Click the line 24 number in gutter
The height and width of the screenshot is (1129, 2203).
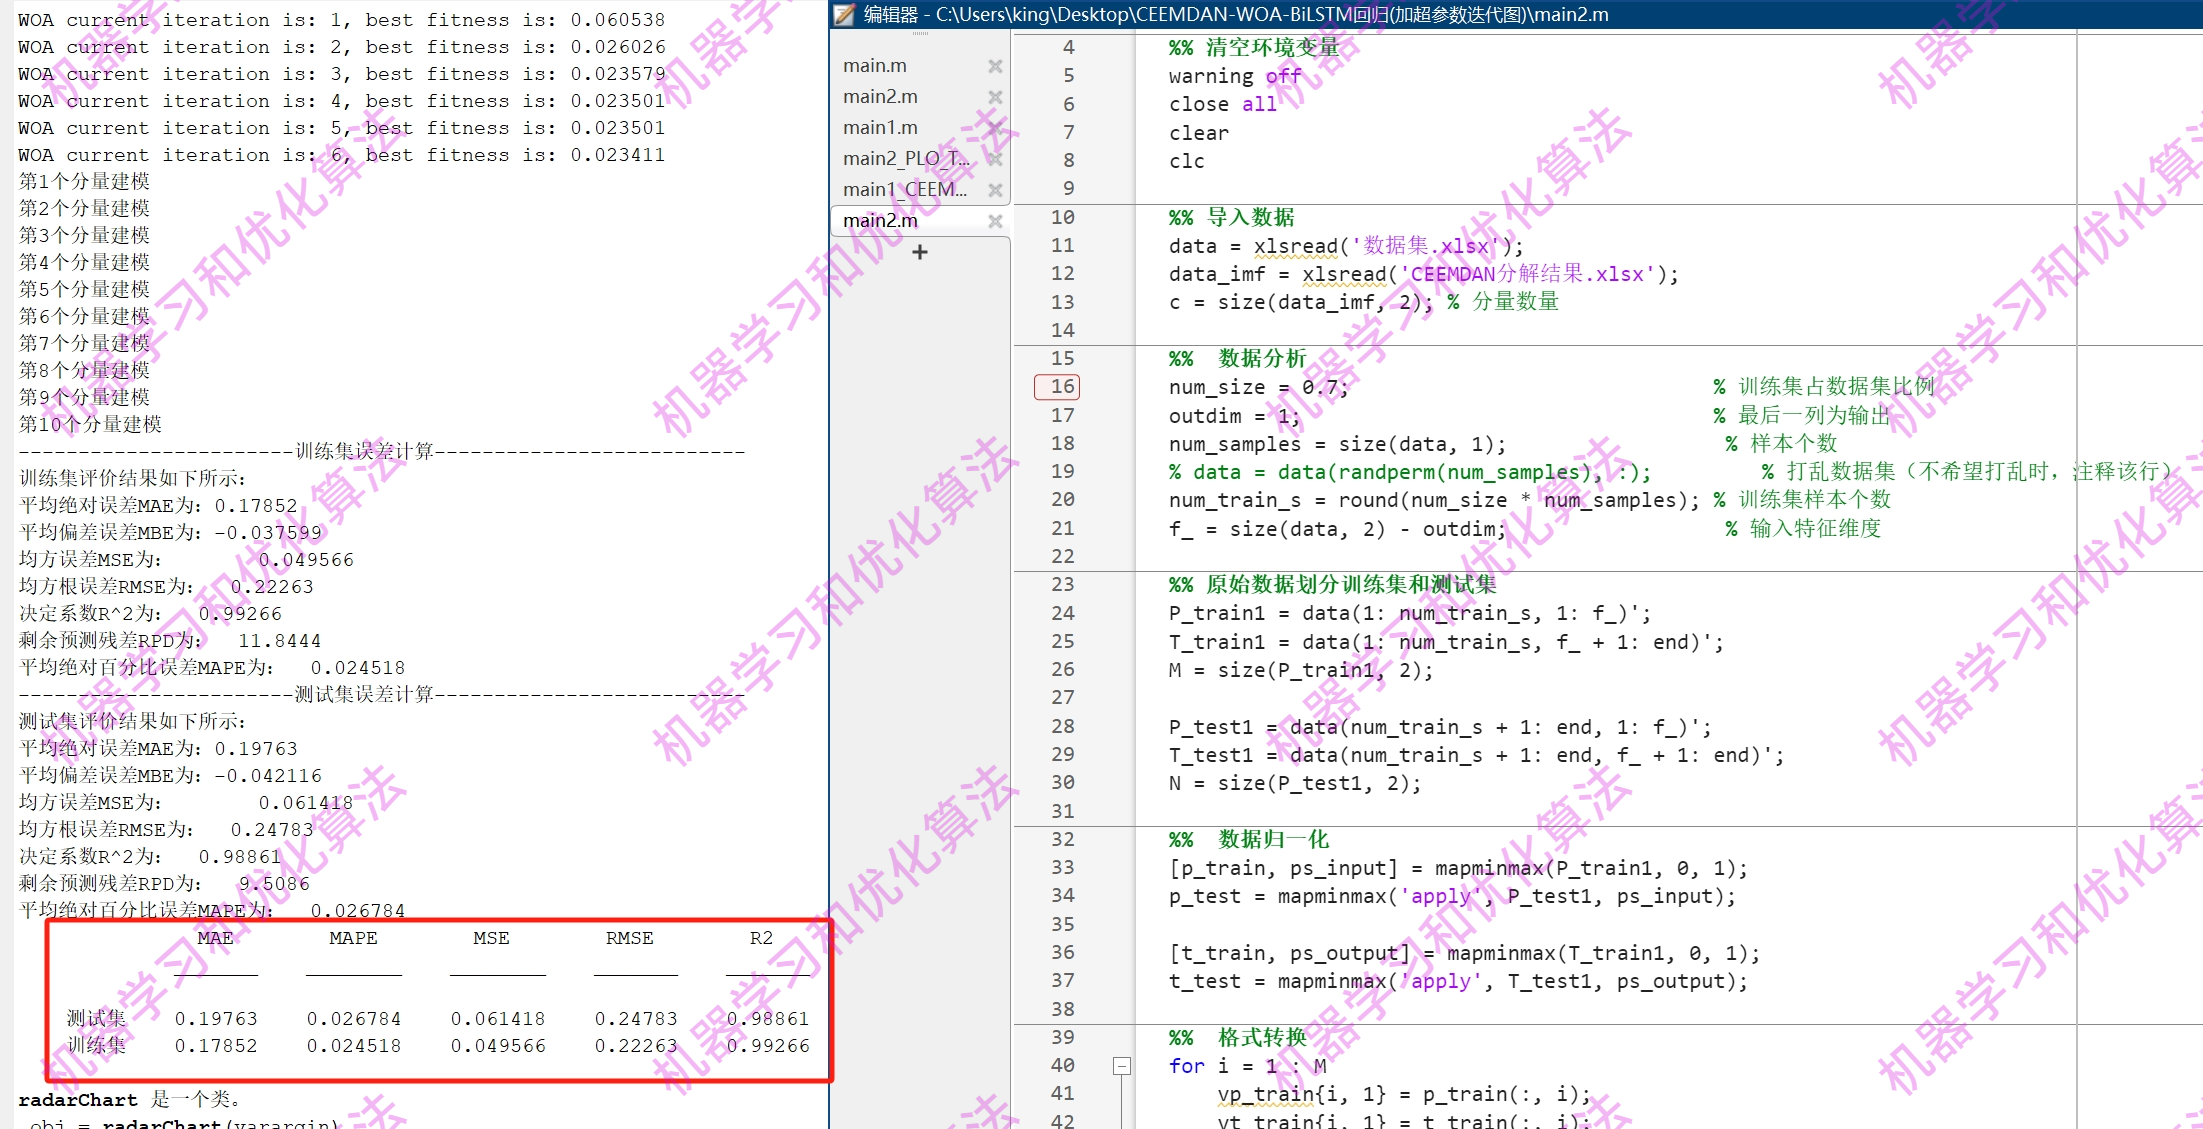(1062, 613)
